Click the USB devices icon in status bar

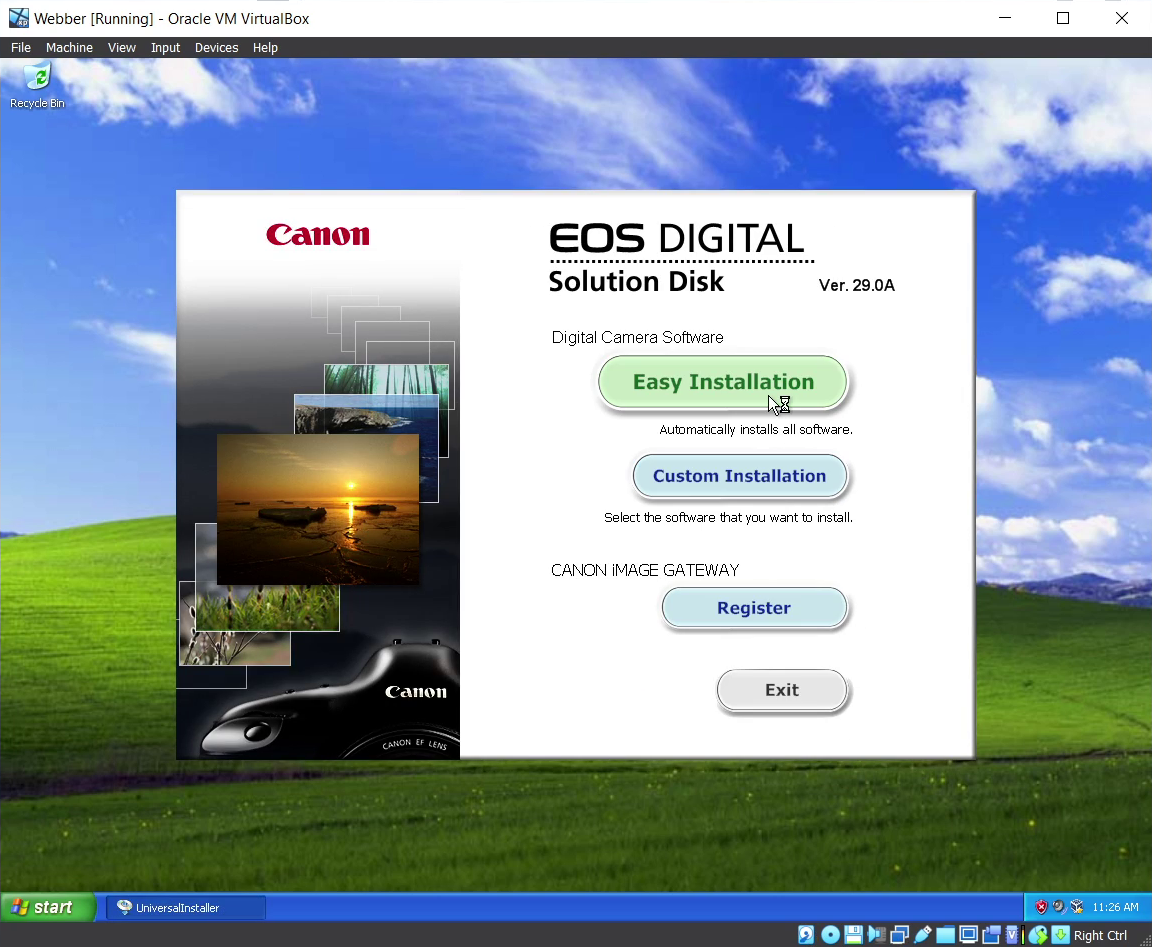[922, 935]
